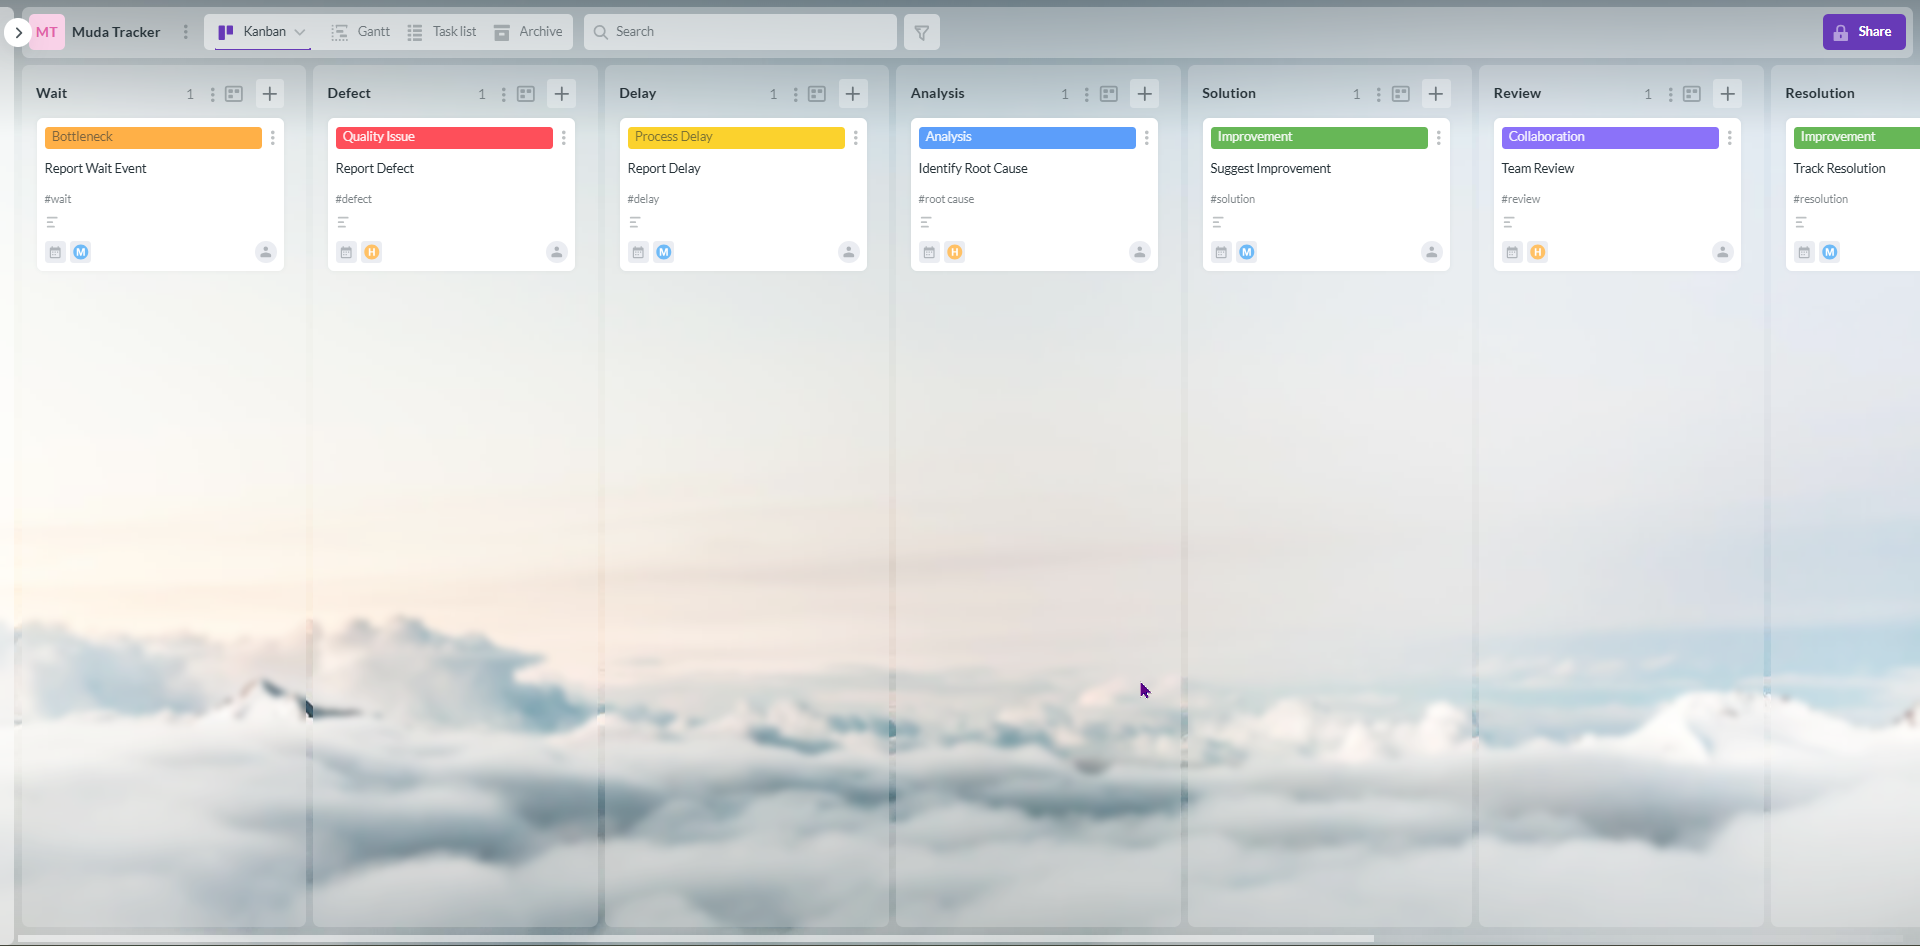Viewport: 1920px width, 946px height.
Task: Click the description lines icon on Report Delay card
Action: point(637,222)
